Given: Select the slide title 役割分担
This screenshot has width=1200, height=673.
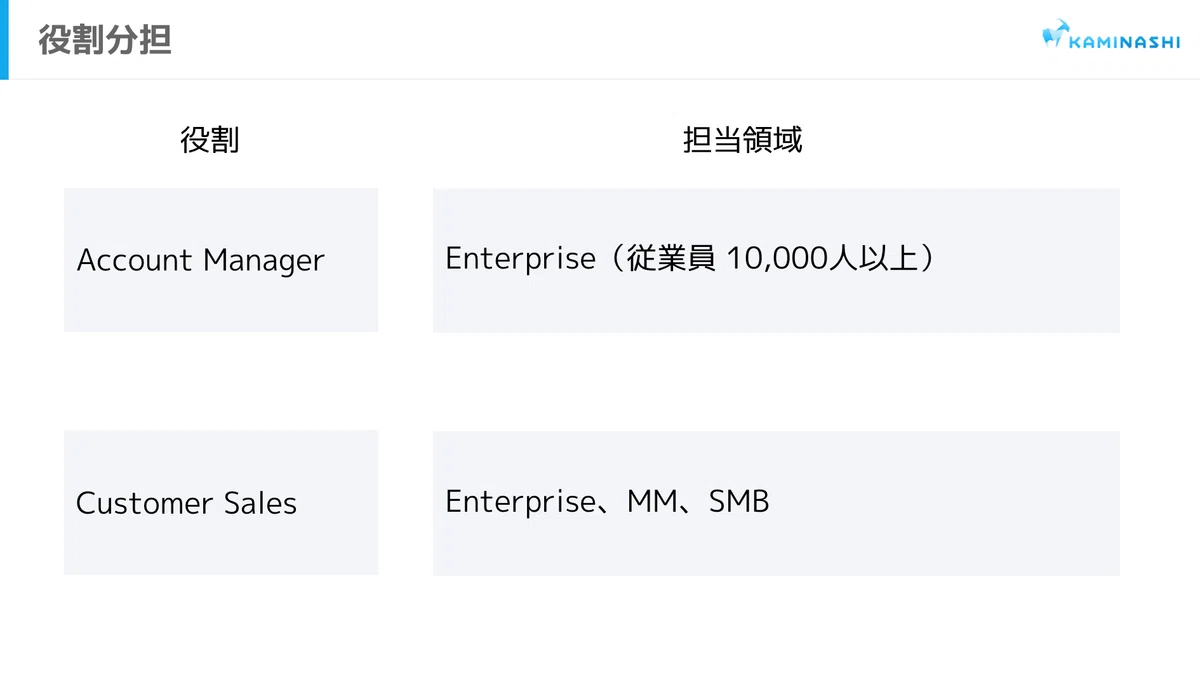Looking at the screenshot, I should click(x=105, y=40).
